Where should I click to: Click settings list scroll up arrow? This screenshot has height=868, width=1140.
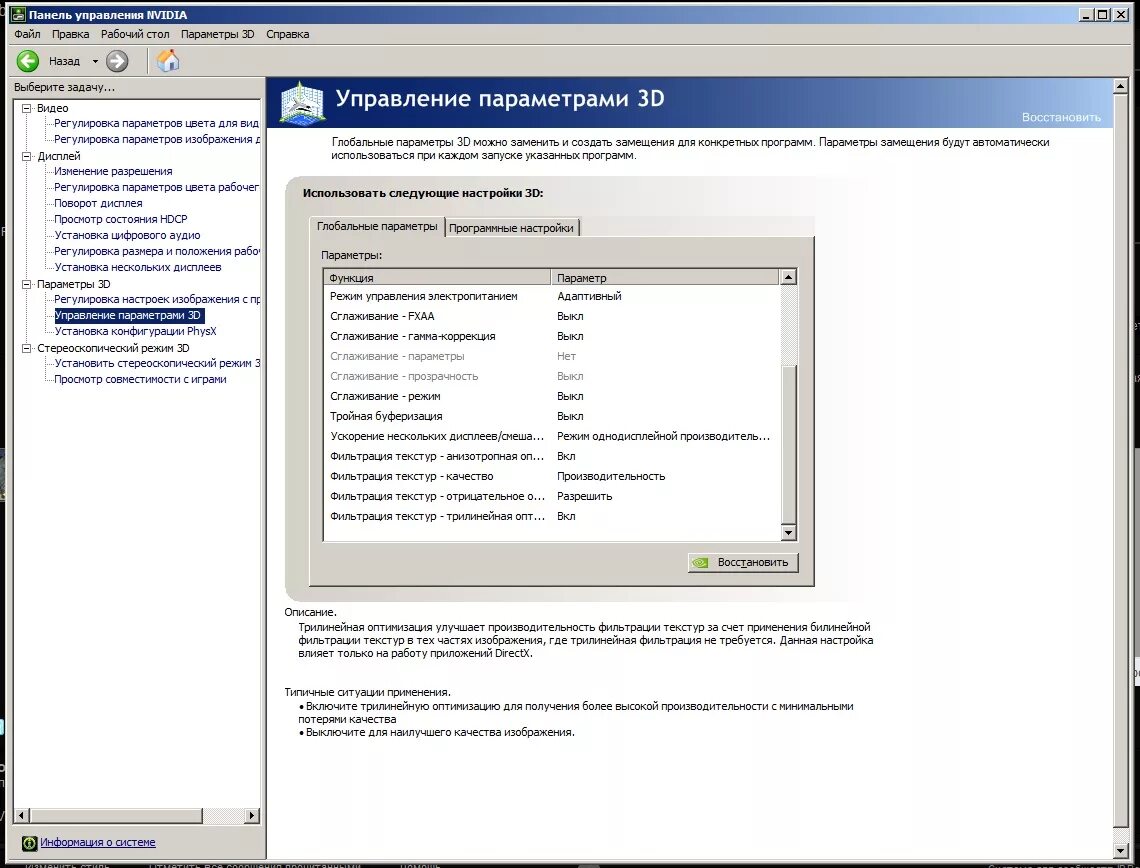(x=788, y=277)
